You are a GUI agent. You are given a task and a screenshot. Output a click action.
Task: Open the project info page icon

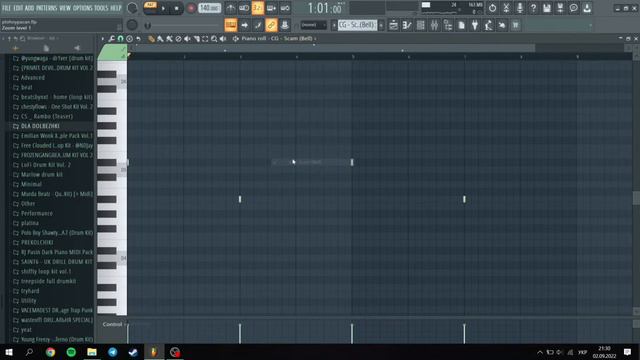[461, 25]
